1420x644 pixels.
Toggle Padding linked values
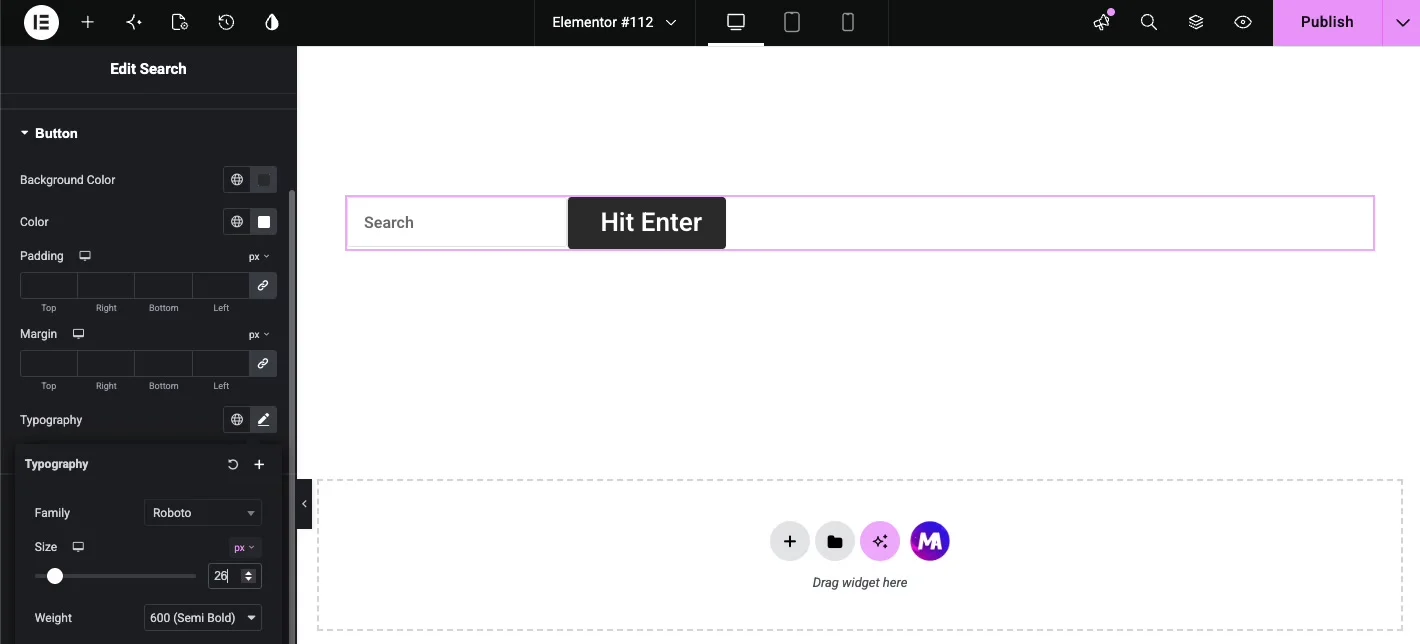click(263, 285)
